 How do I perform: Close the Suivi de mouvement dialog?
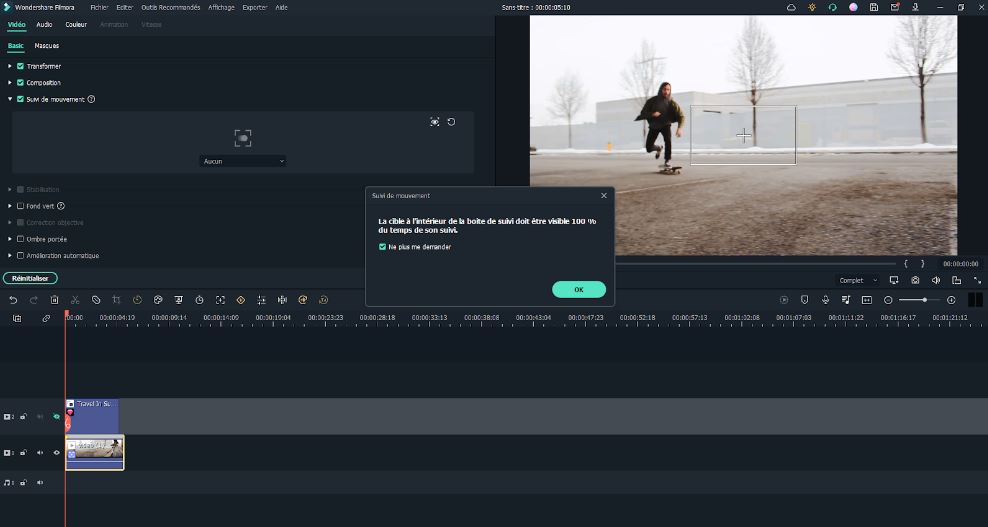[604, 195]
